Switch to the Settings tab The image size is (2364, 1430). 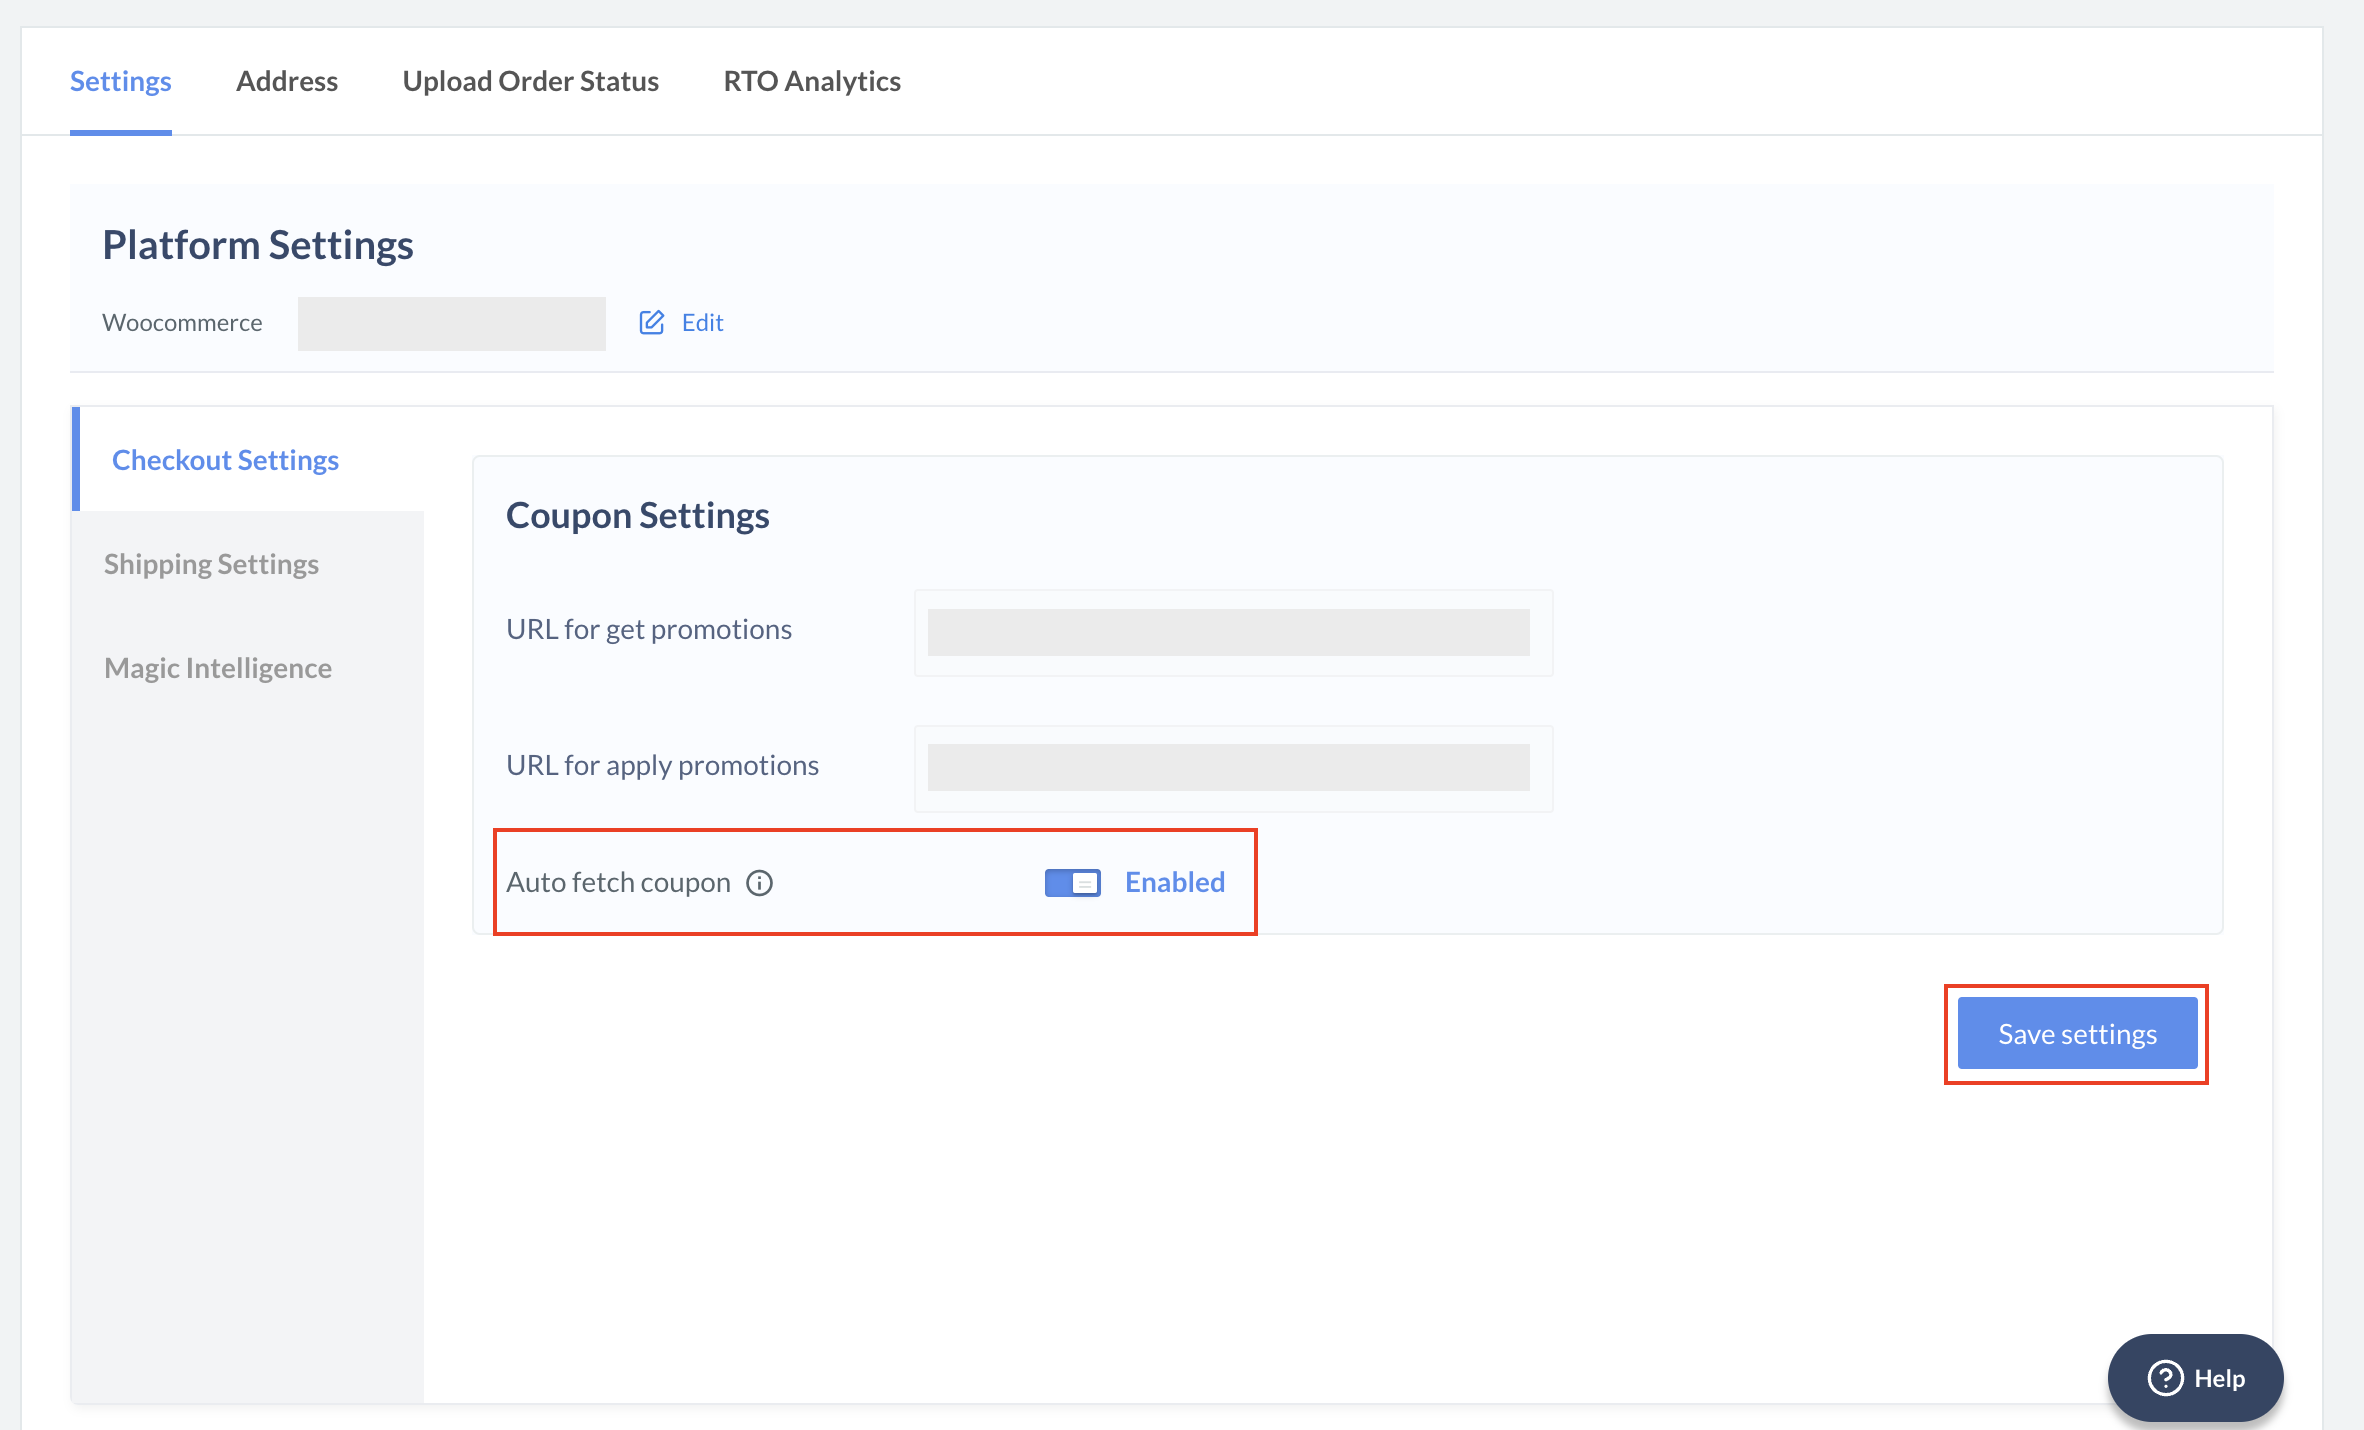(x=121, y=81)
